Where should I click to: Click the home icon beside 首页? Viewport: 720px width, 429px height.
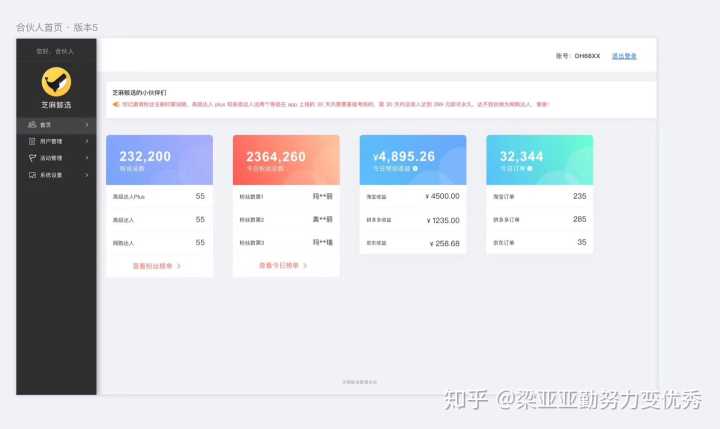pyautogui.click(x=32, y=124)
